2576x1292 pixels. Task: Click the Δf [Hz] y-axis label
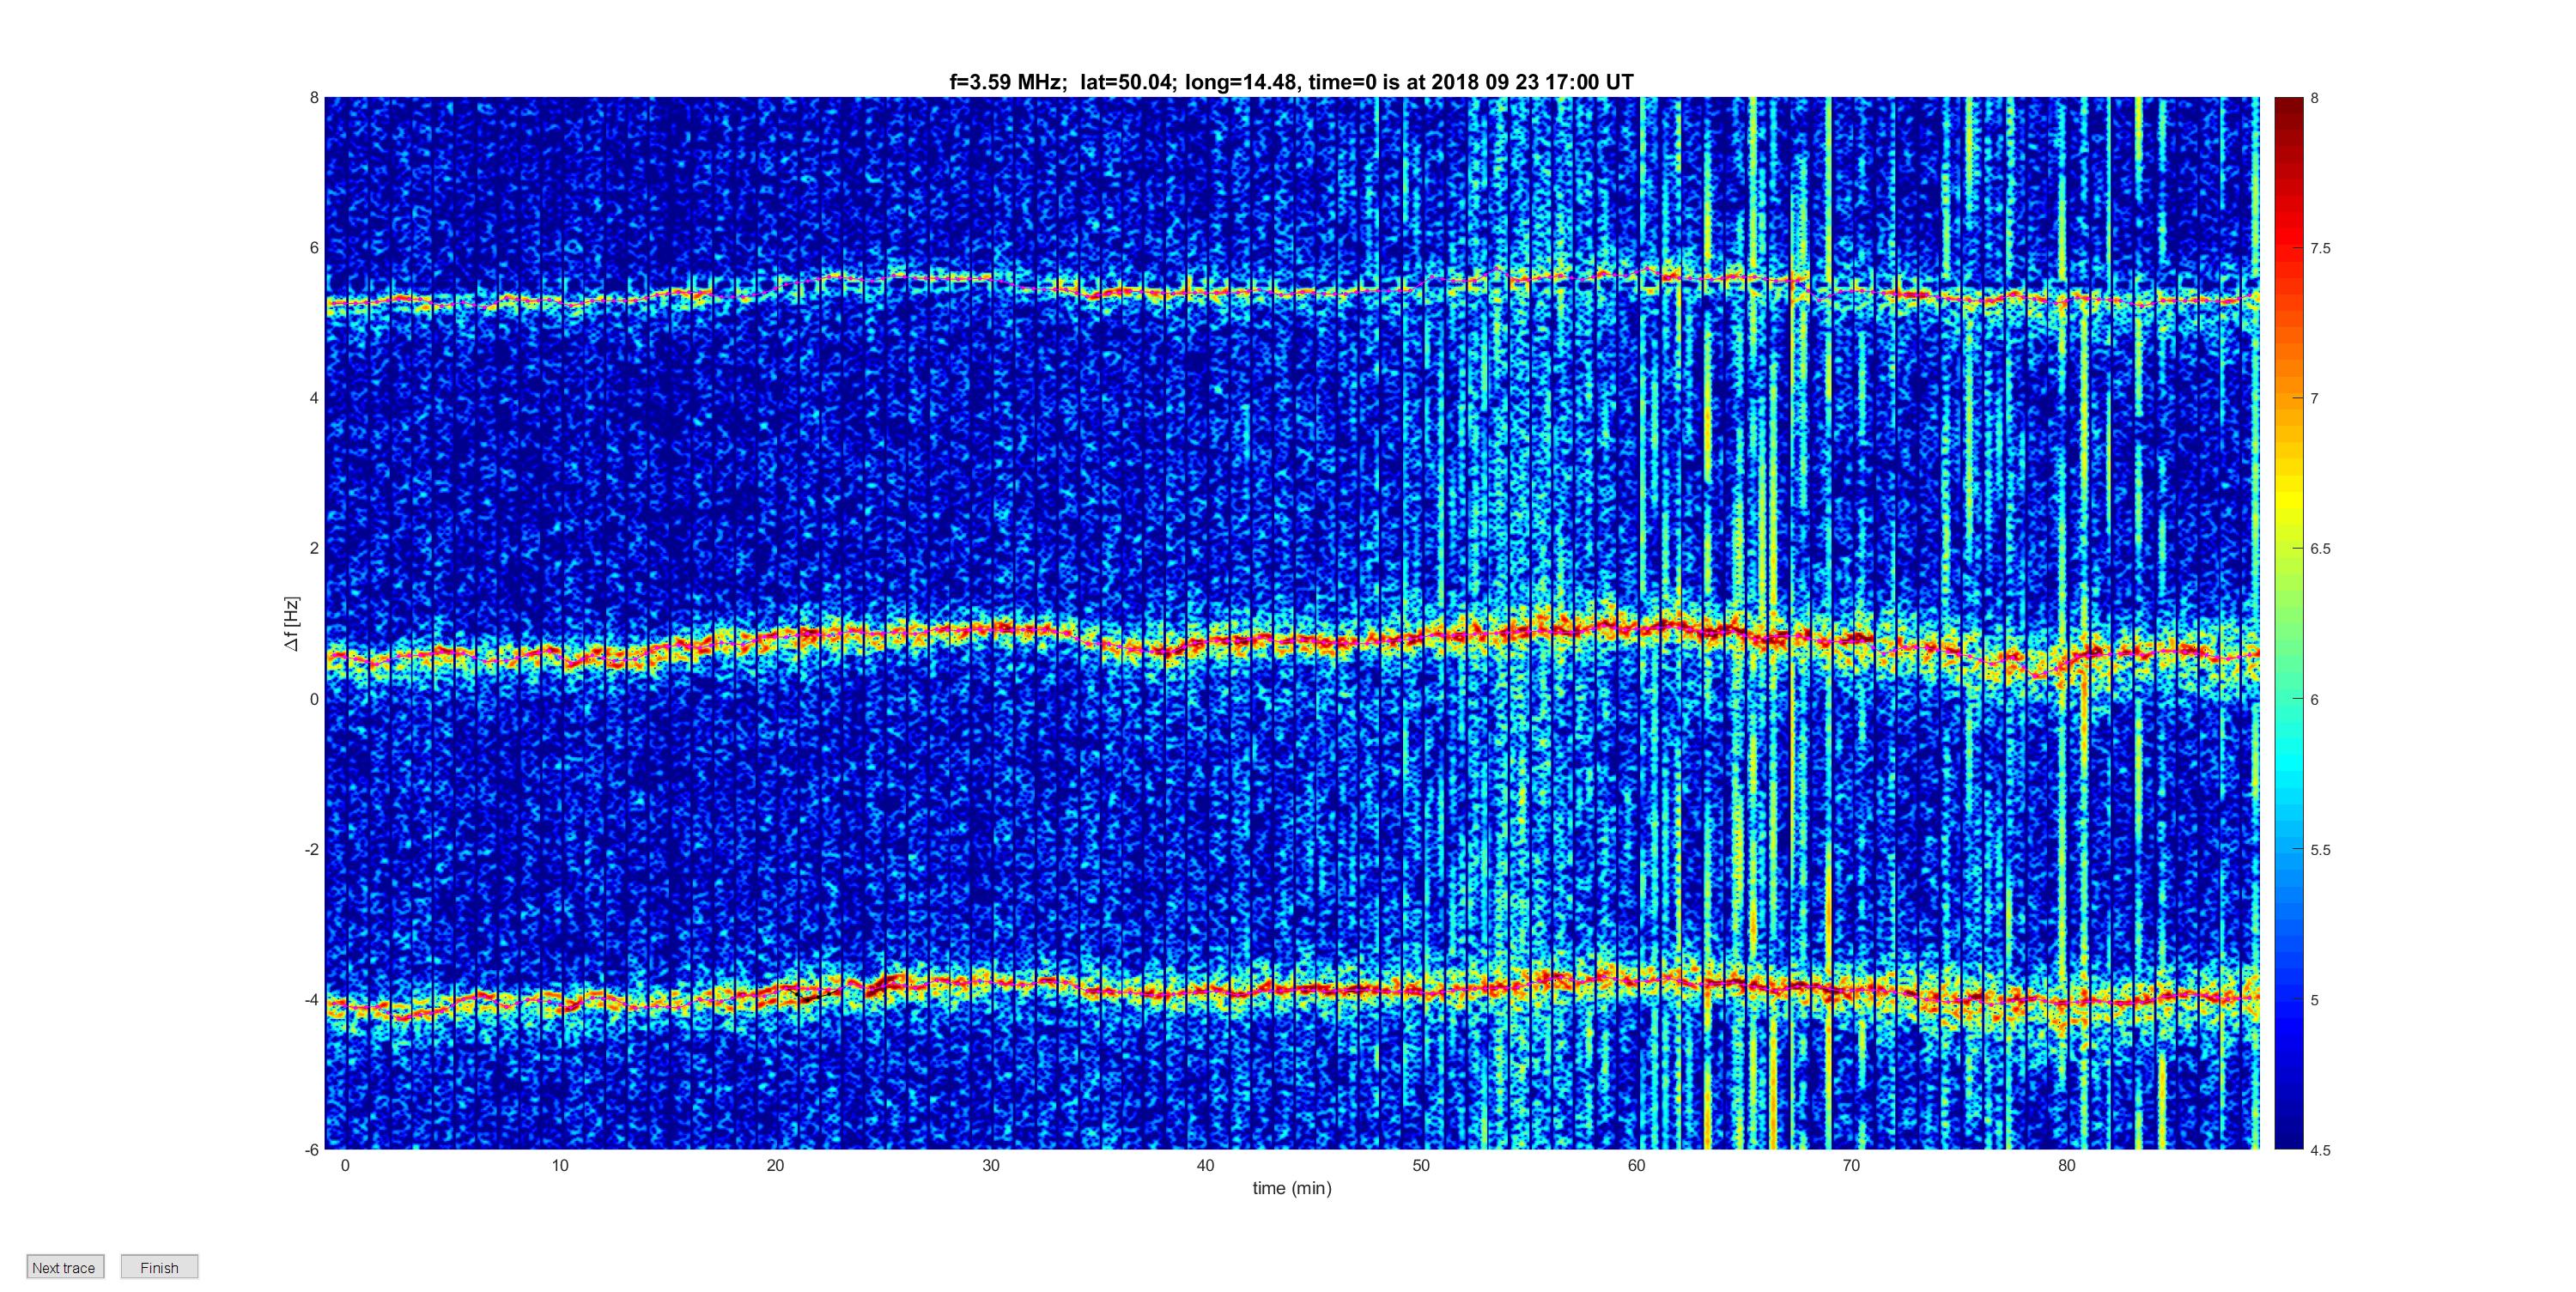click(x=292, y=624)
